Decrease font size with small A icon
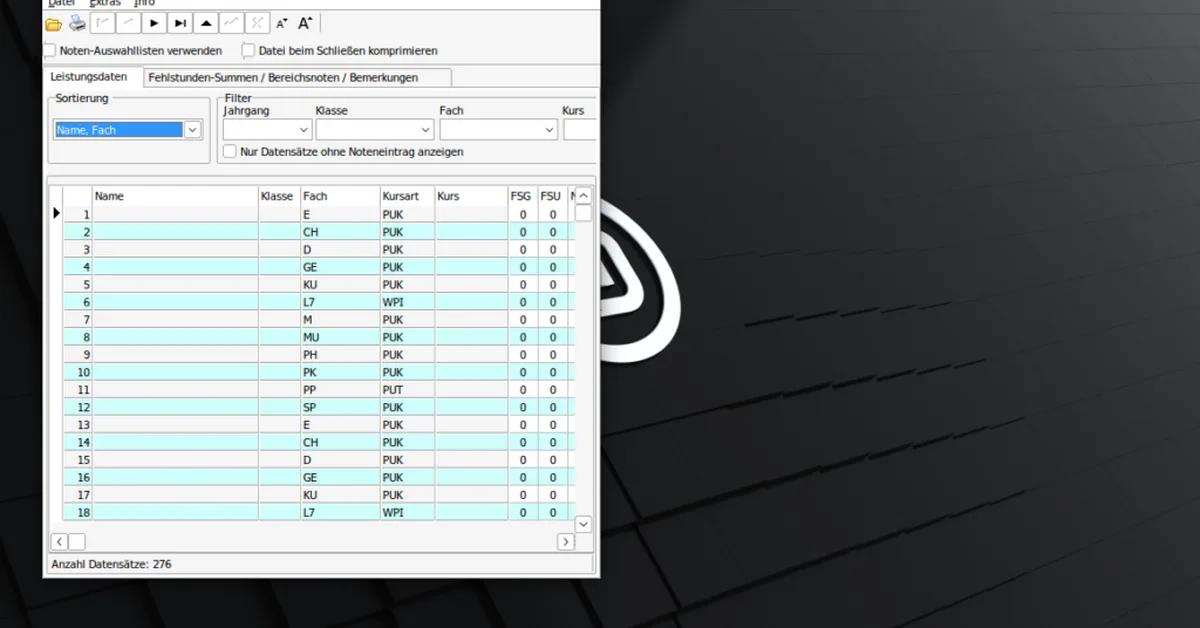The height and width of the screenshot is (628, 1200). [282, 23]
